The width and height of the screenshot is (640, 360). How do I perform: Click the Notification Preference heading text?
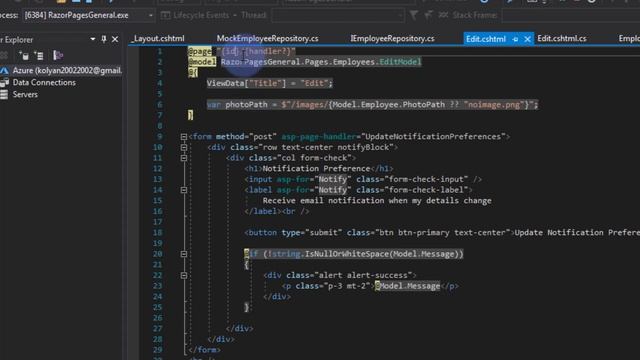click(x=316, y=169)
